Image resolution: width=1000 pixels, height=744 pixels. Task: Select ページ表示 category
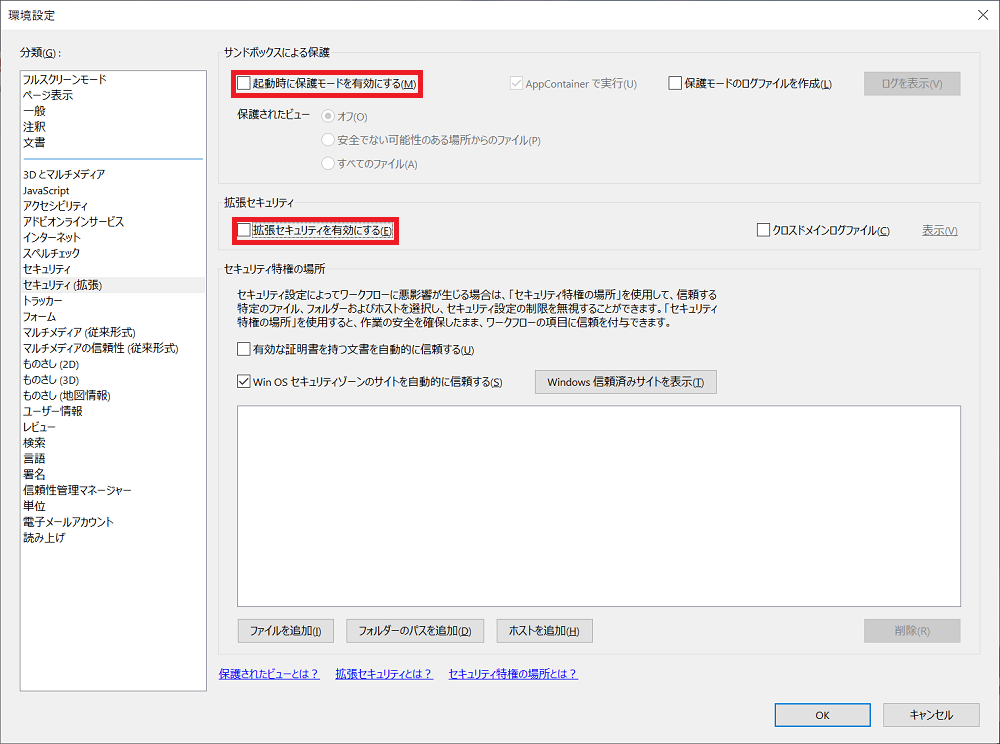click(x=48, y=95)
